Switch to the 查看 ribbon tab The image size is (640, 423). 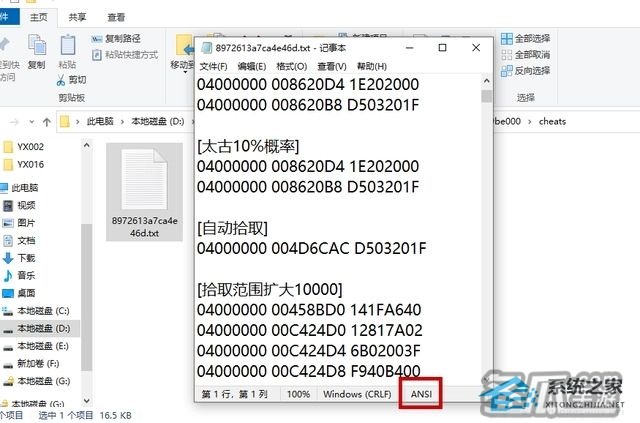116,17
